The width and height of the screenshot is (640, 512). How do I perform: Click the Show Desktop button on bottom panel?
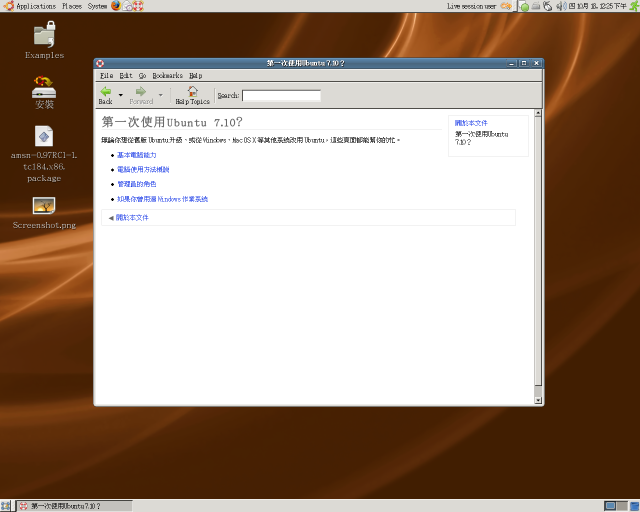click(x=6, y=506)
